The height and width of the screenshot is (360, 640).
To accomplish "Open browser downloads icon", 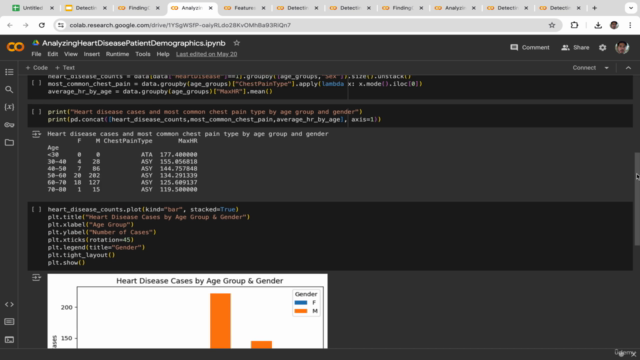I will pyautogui.click(x=598, y=25).
